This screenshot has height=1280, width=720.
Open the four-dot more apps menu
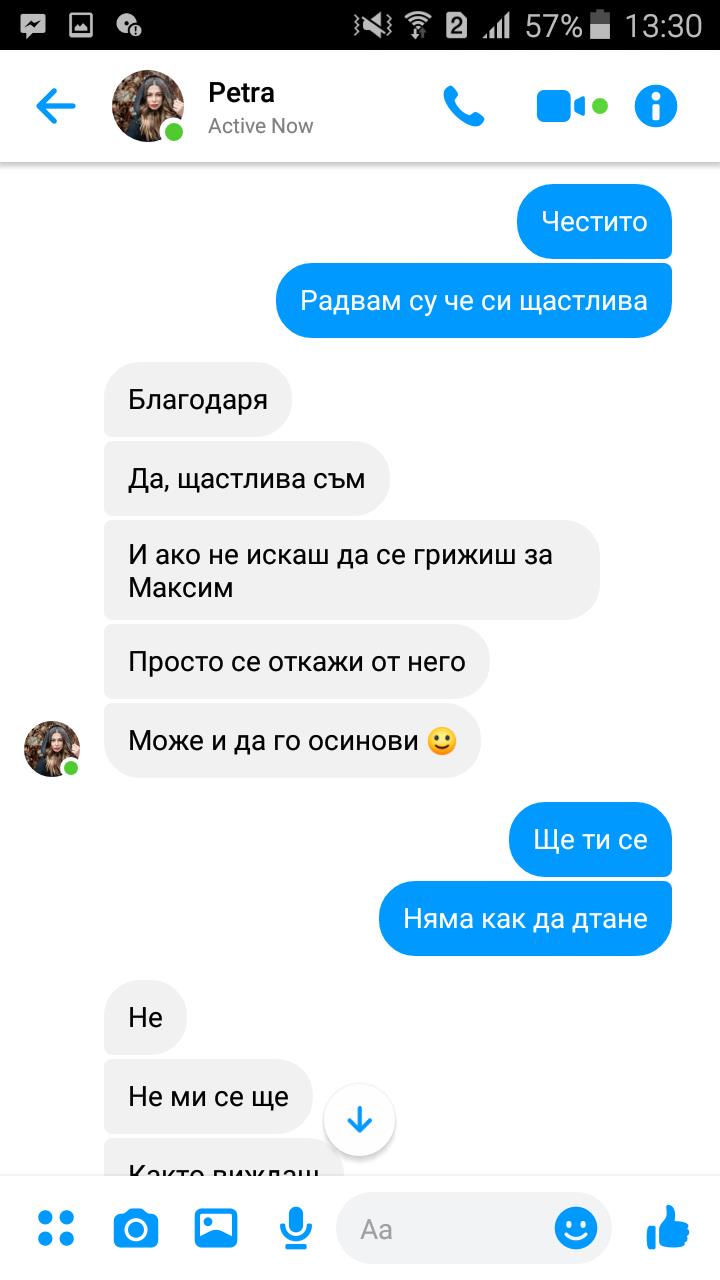pyautogui.click(x=56, y=1228)
